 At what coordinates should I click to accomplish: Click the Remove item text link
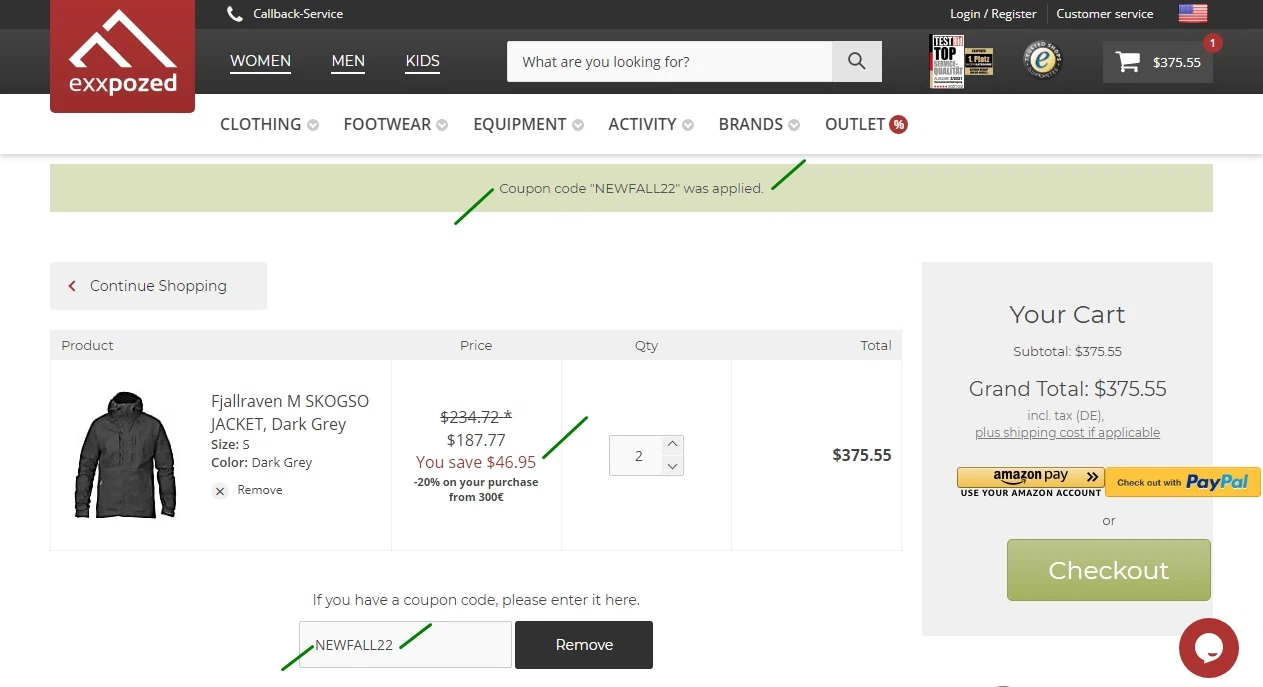click(260, 490)
